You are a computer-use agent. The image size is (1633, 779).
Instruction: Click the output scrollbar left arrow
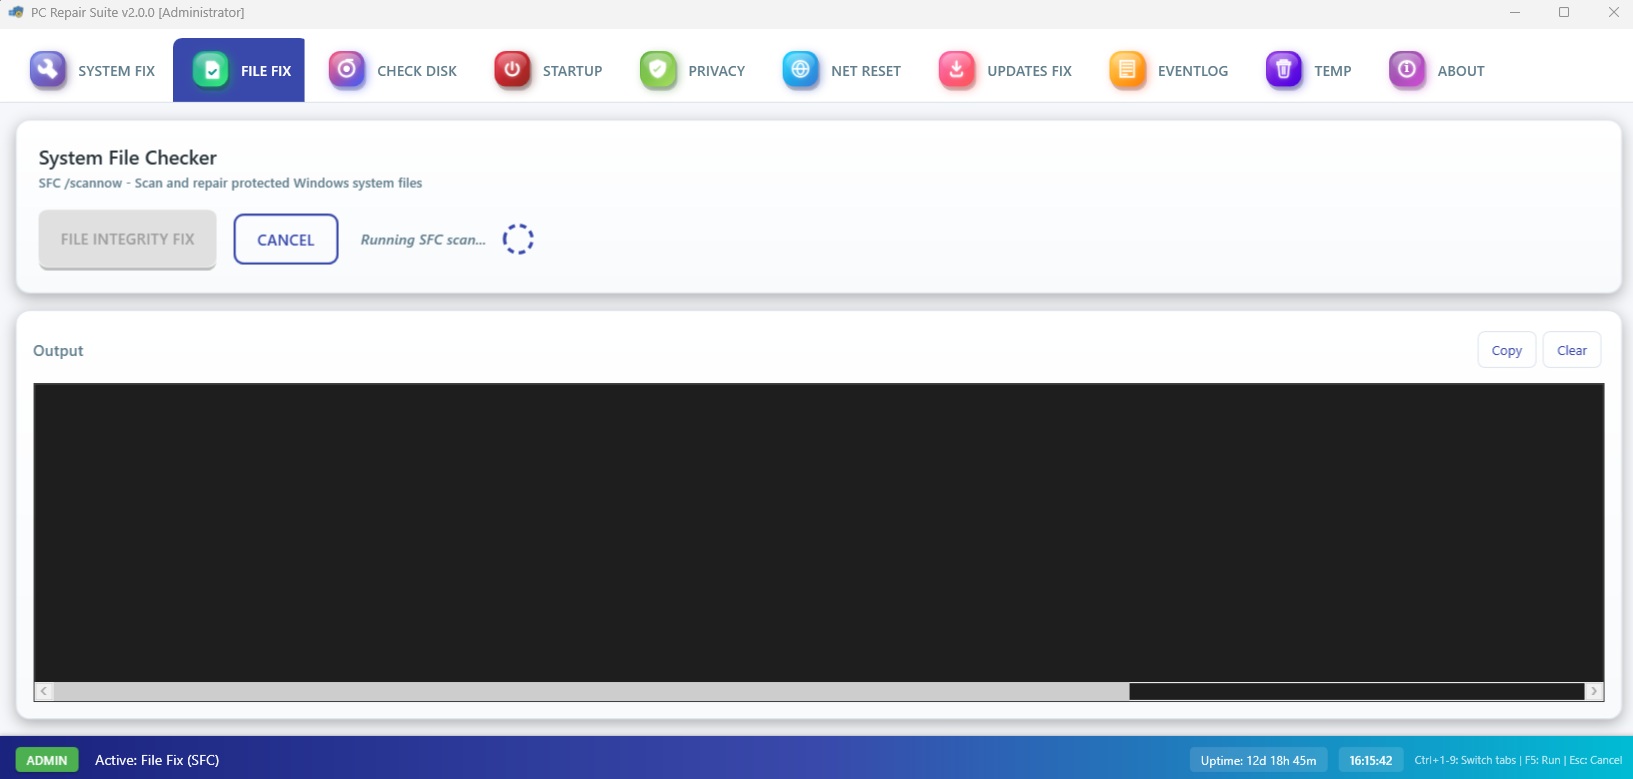tap(44, 691)
